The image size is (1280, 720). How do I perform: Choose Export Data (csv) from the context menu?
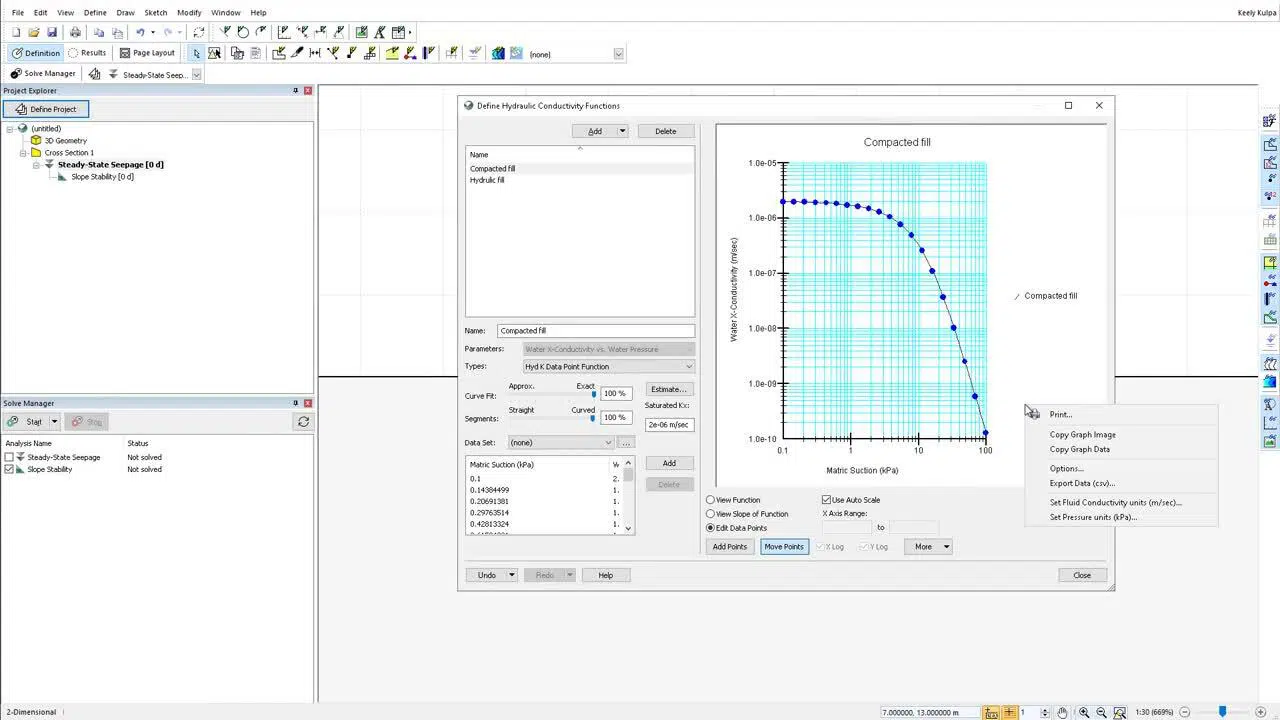1081,483
